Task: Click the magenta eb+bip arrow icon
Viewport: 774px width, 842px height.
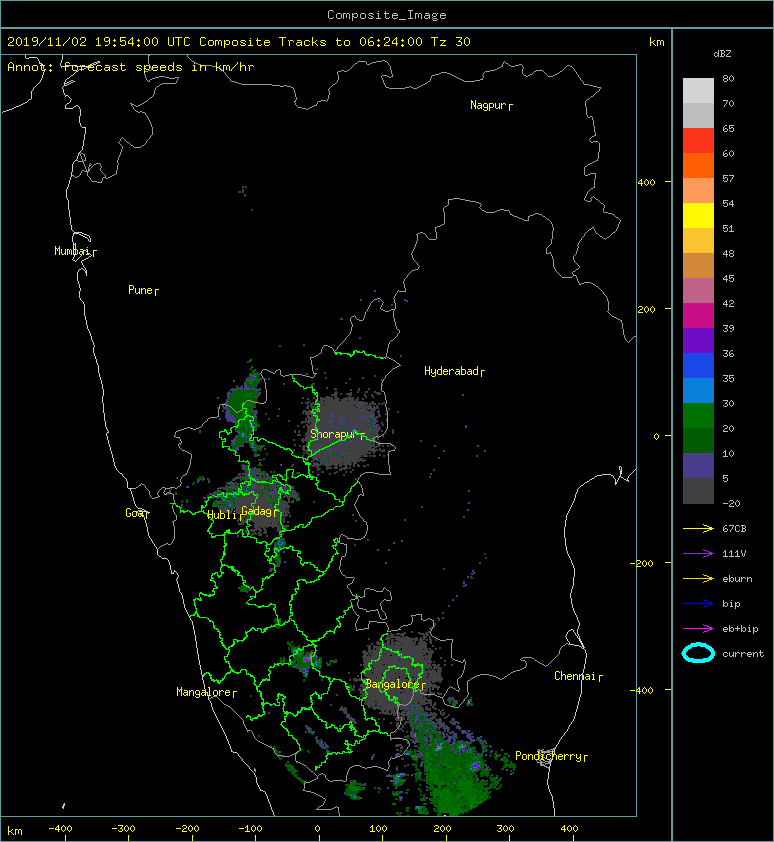Action: pyautogui.click(x=698, y=628)
